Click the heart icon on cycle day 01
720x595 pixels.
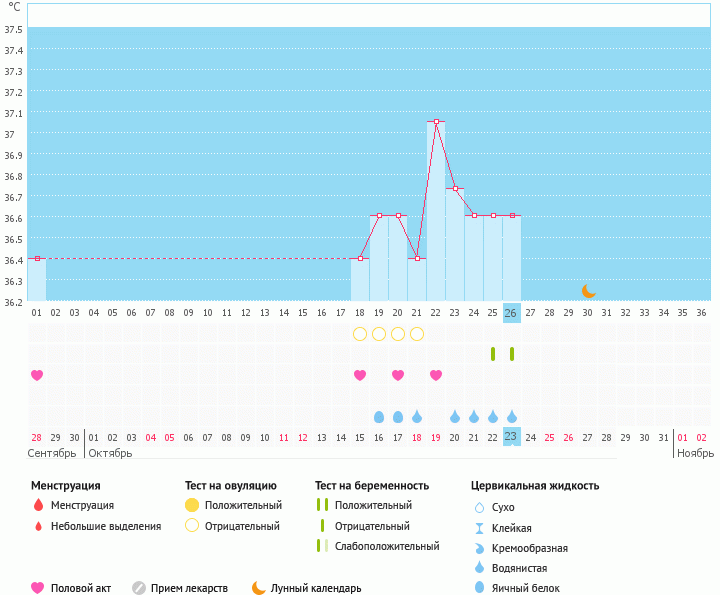point(37,375)
